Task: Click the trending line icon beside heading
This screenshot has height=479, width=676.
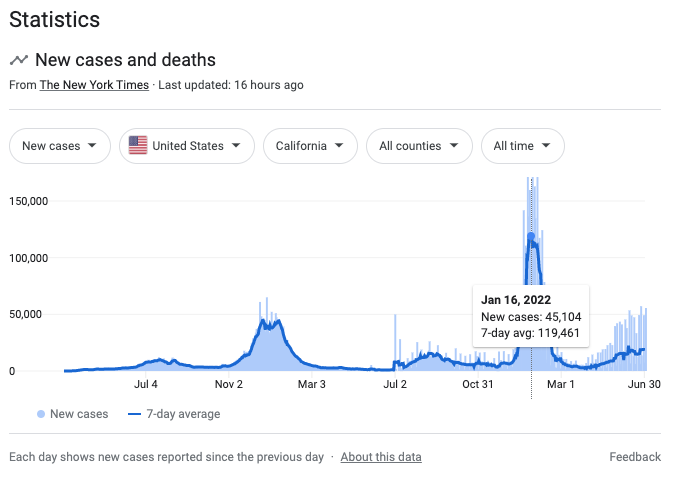Action: (x=19, y=60)
